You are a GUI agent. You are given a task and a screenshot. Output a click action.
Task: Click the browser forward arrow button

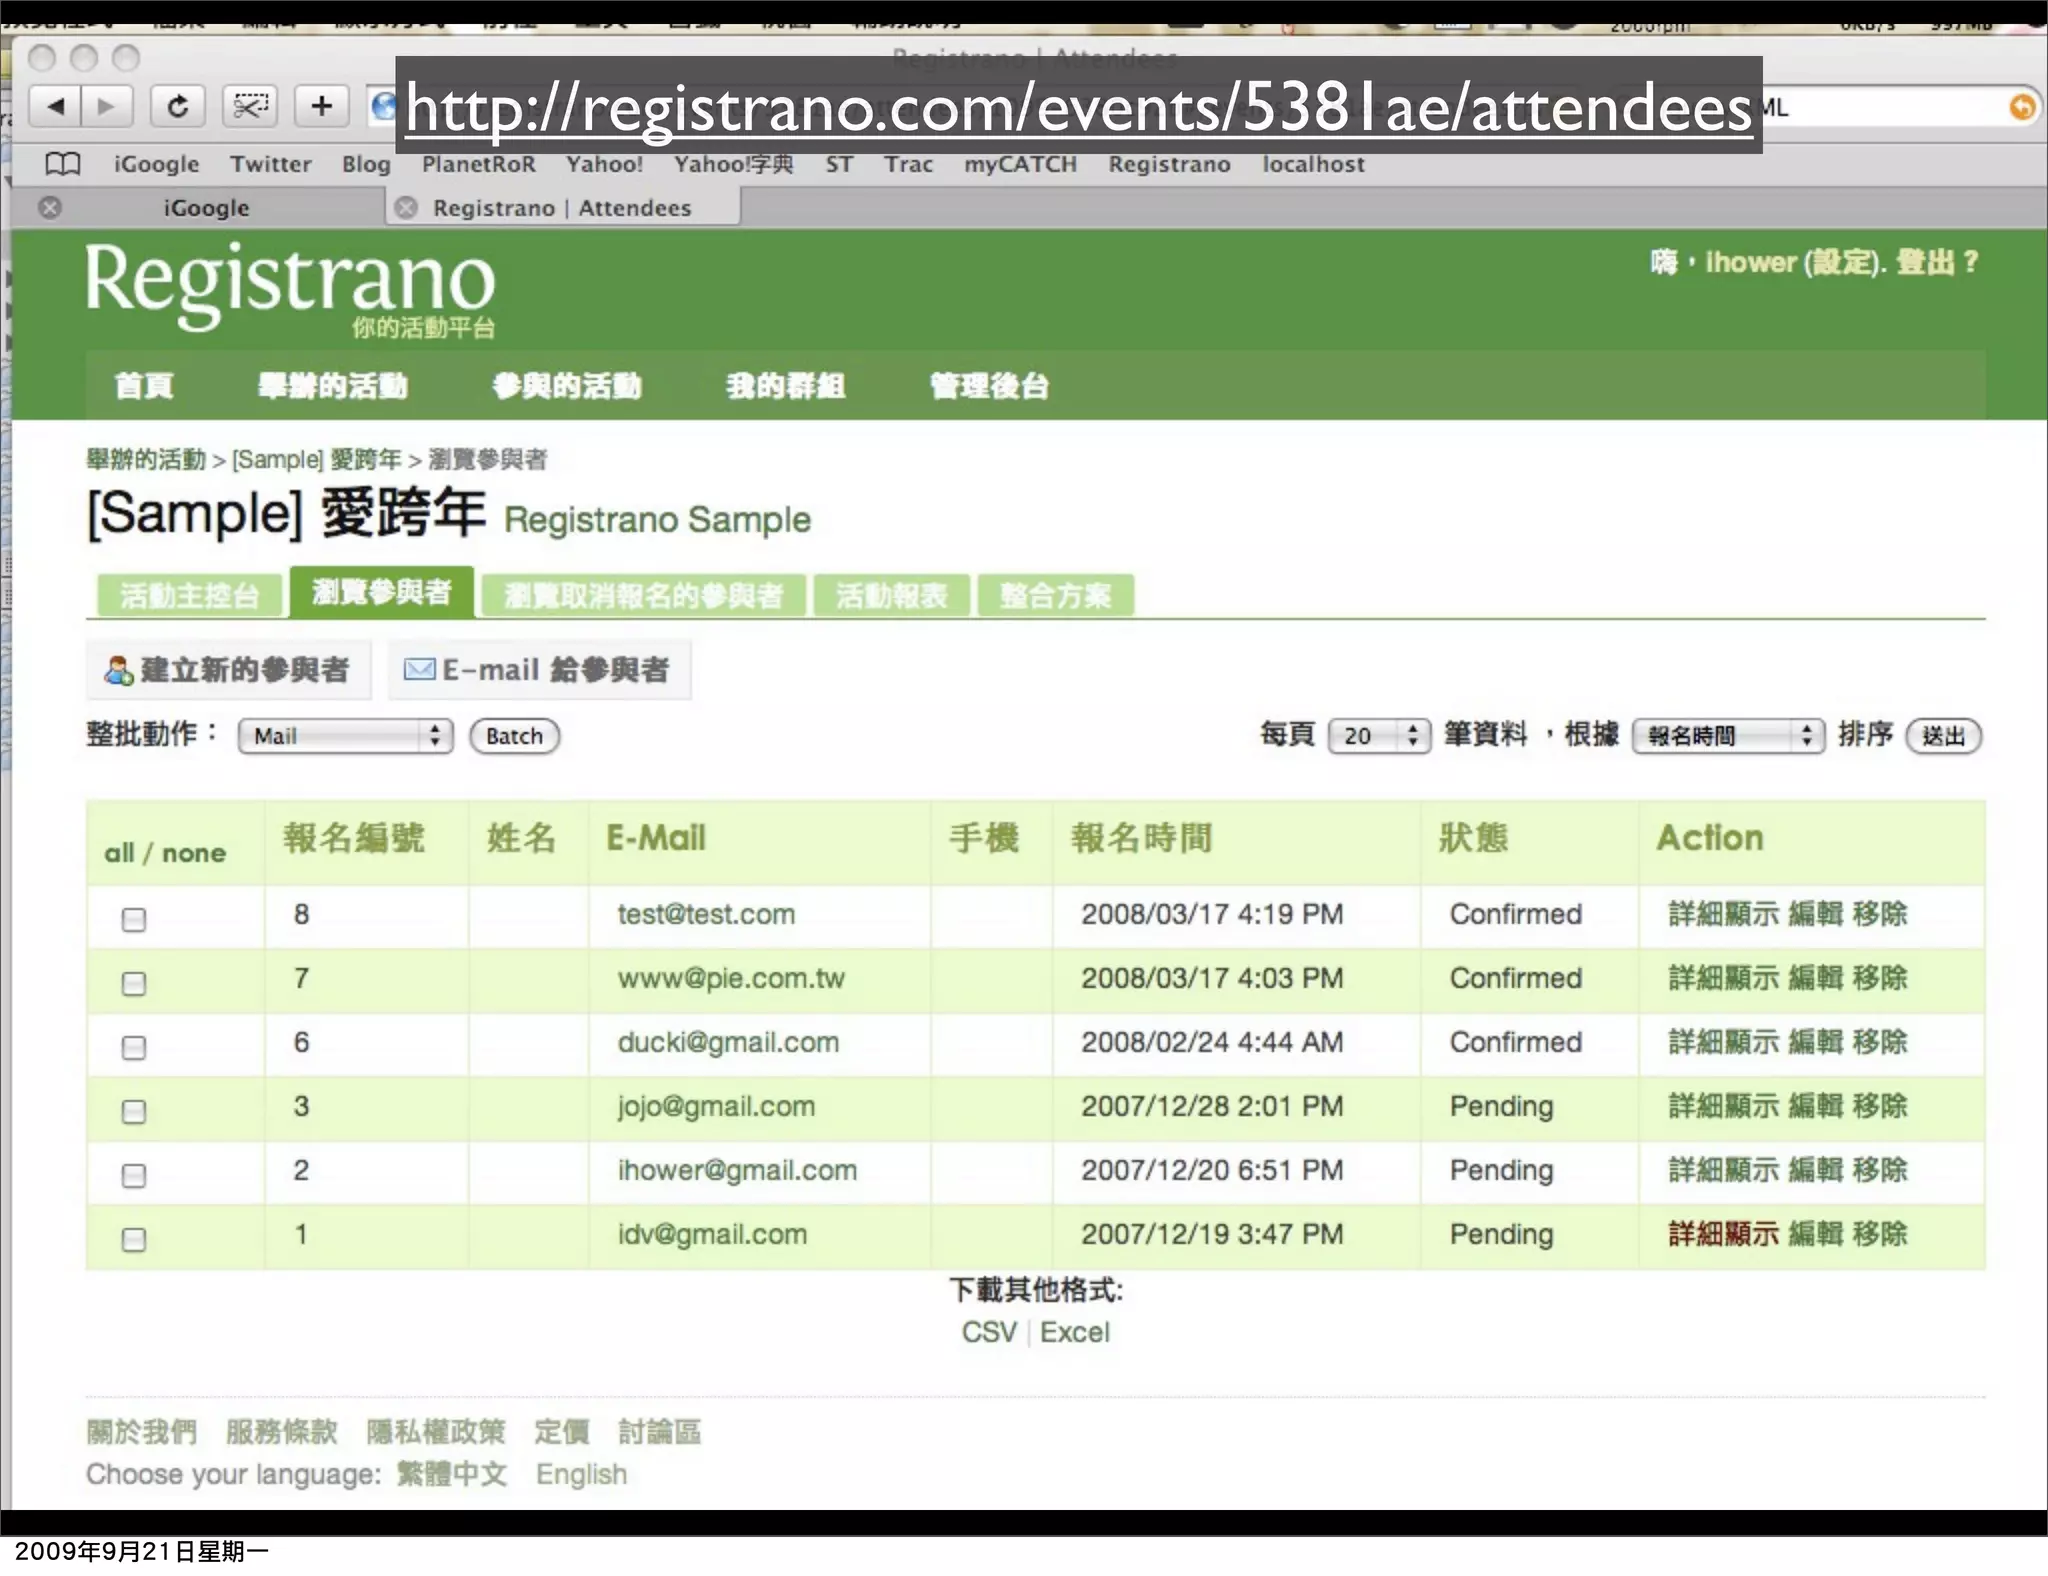point(106,106)
